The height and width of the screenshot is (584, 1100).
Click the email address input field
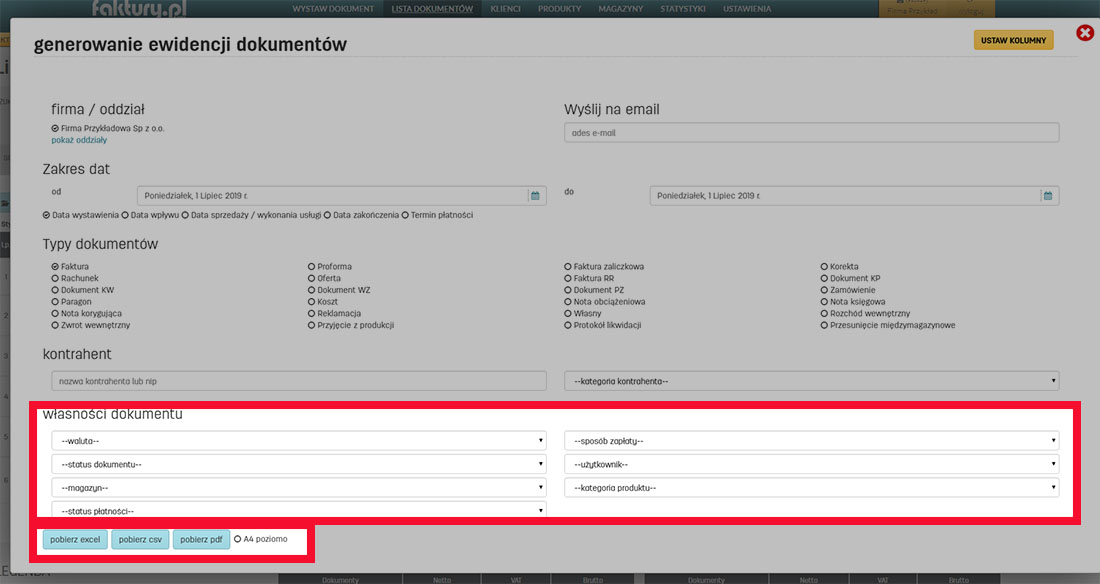811,132
